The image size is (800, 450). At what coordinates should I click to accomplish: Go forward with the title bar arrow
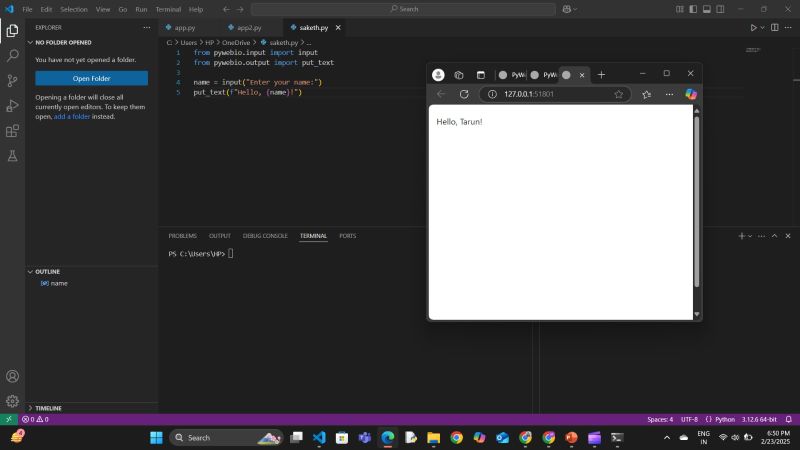click(240, 9)
